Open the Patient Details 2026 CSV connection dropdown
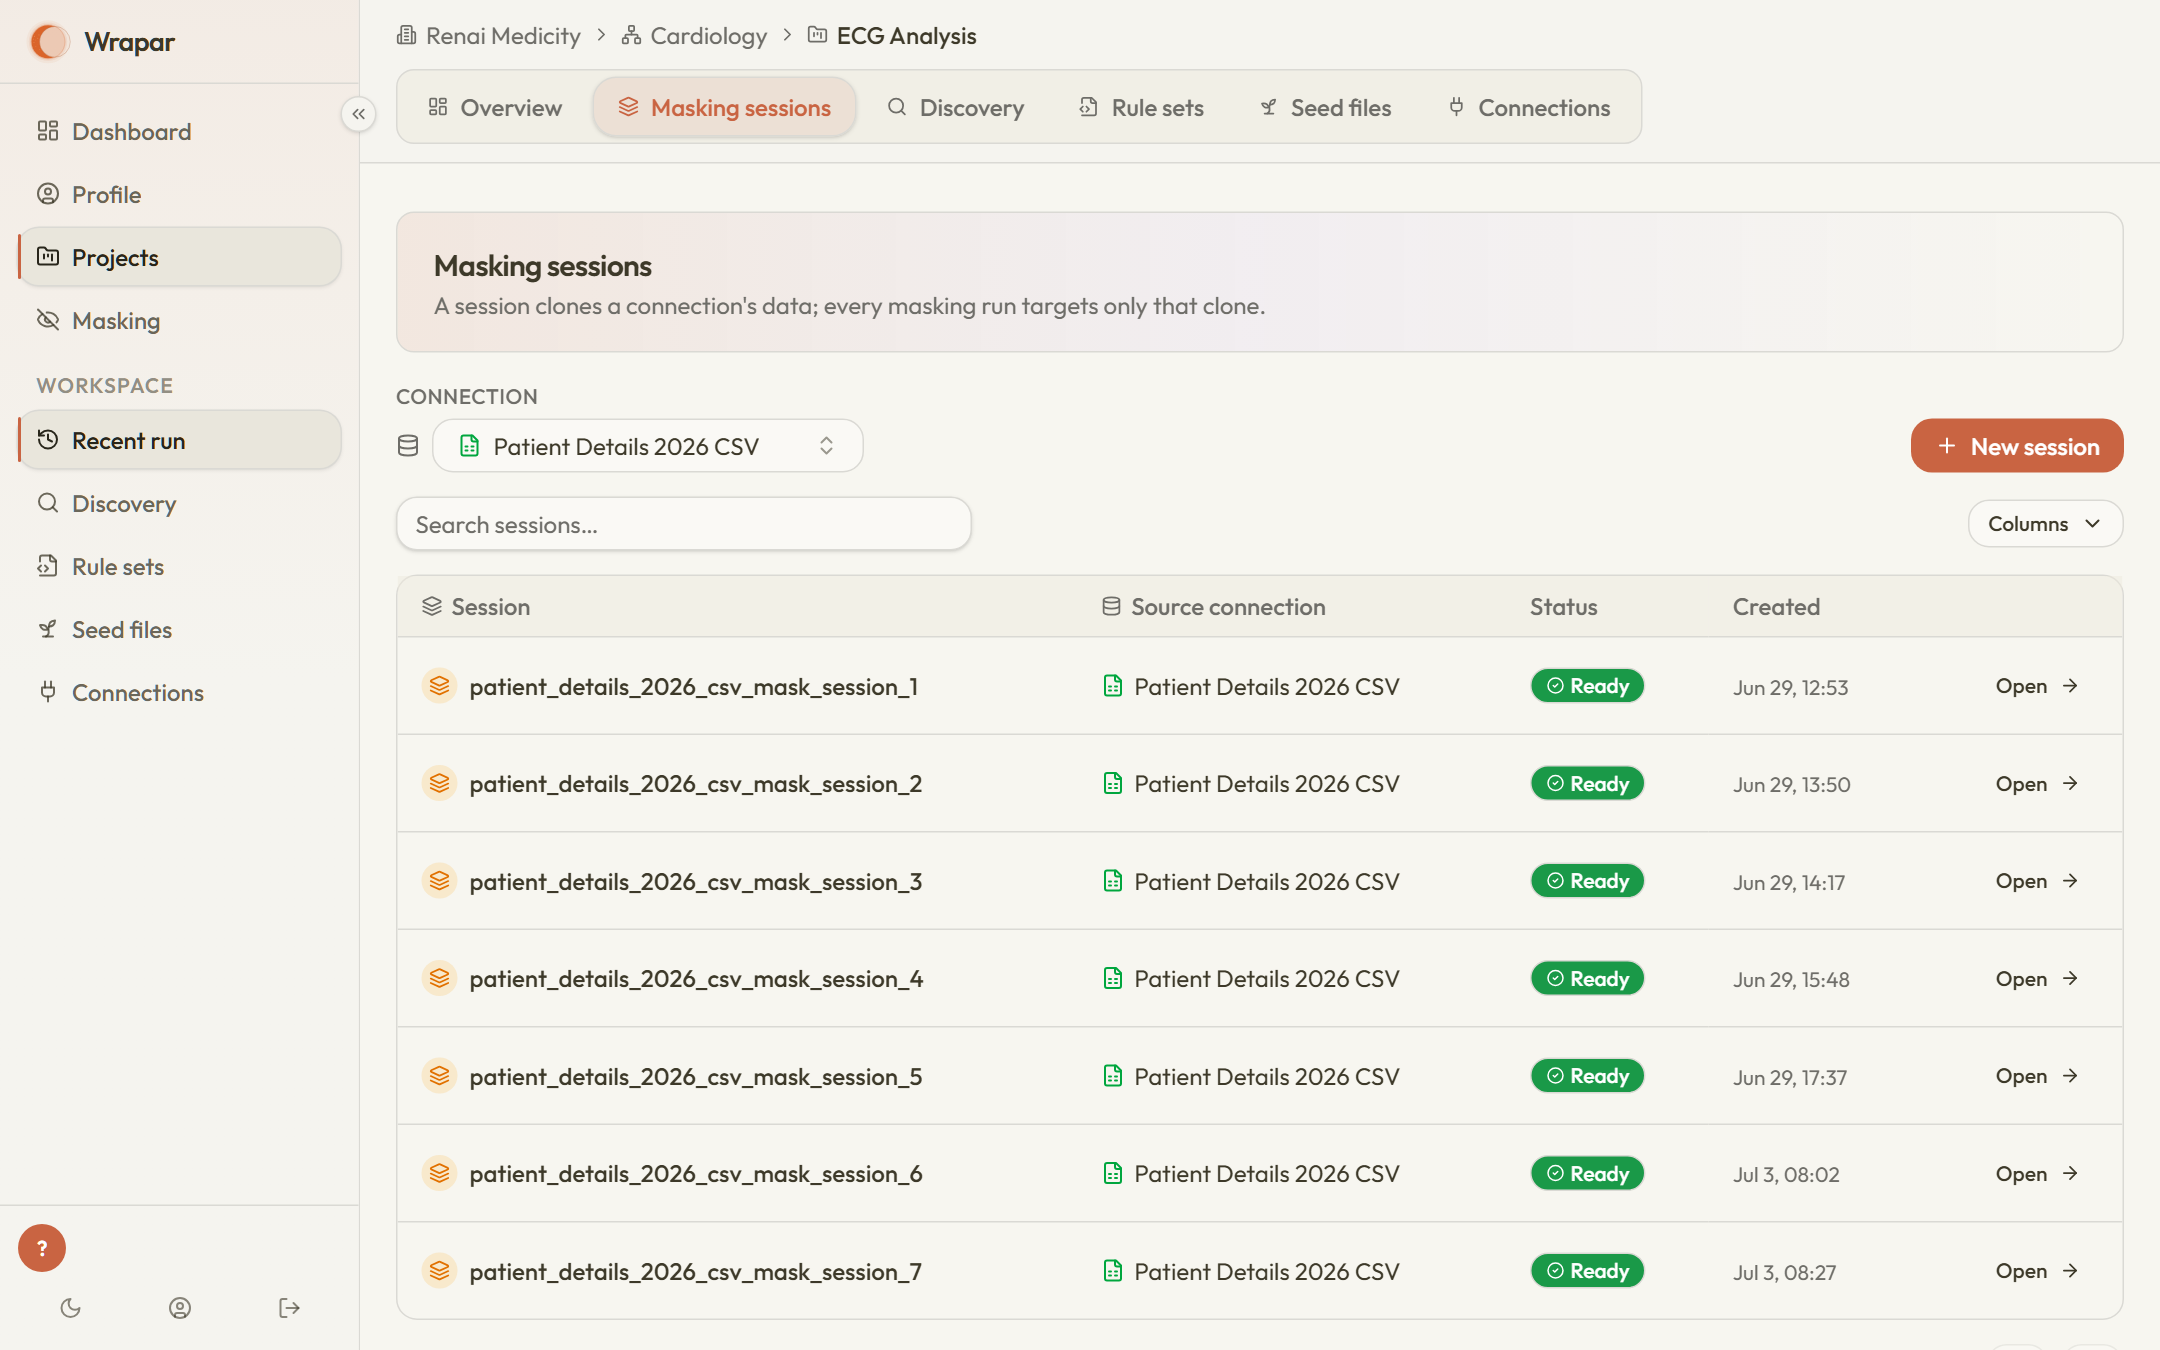Image resolution: width=2160 pixels, height=1350 pixels. (x=648, y=446)
